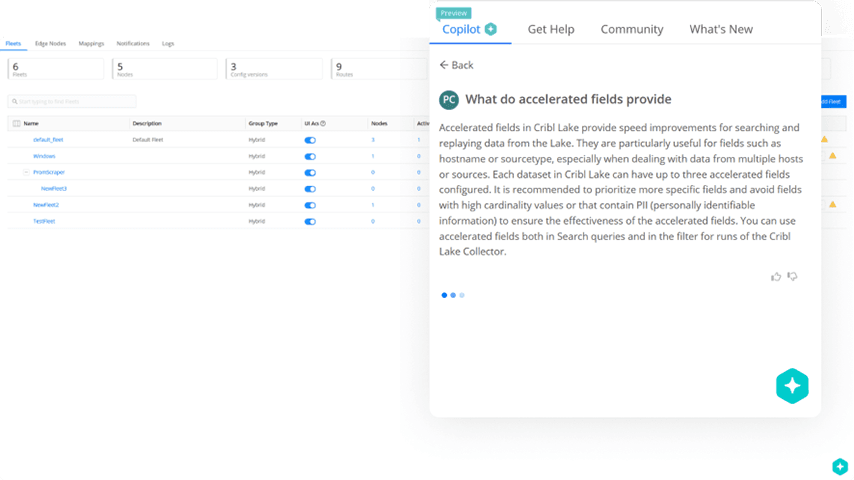Viewport: 854px width, 480px height.
Task: Click the small Copilot launcher in the page corner
Action: click(840, 467)
